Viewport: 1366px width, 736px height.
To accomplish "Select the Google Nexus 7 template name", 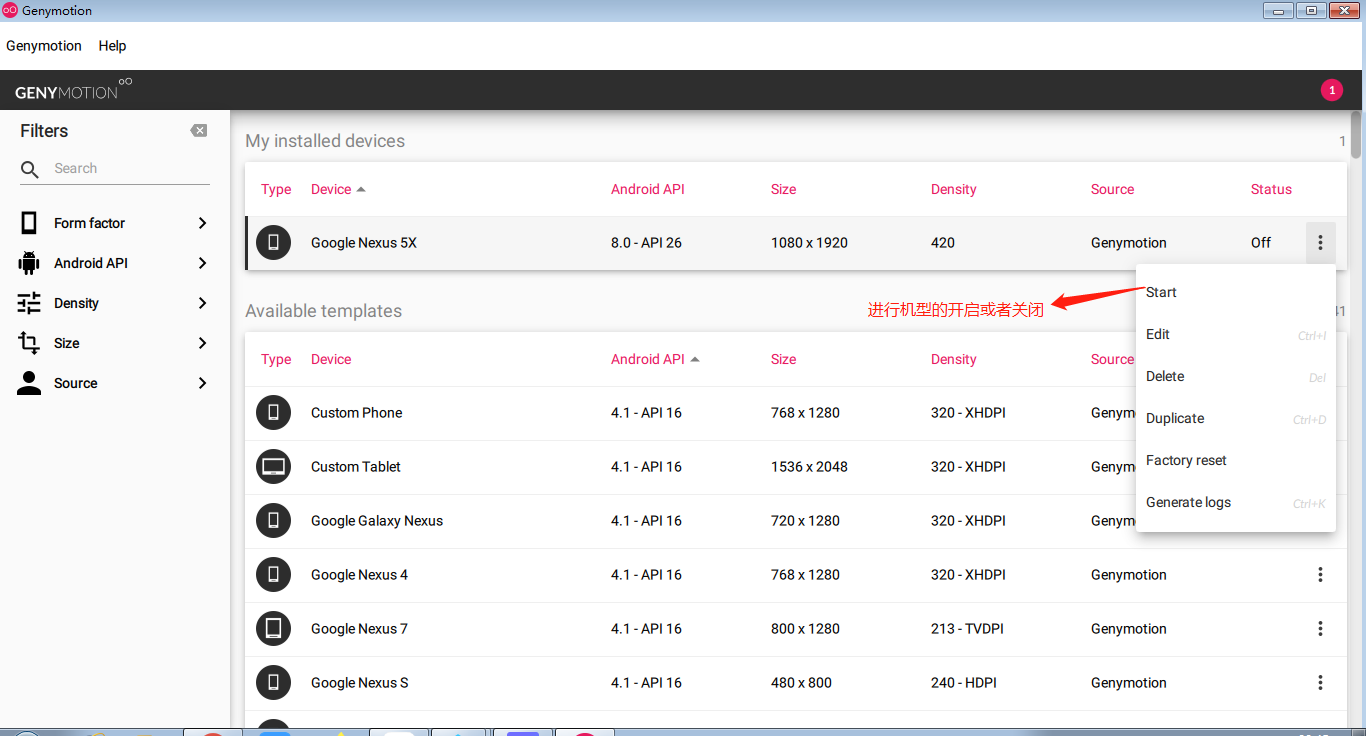I will pos(359,628).
